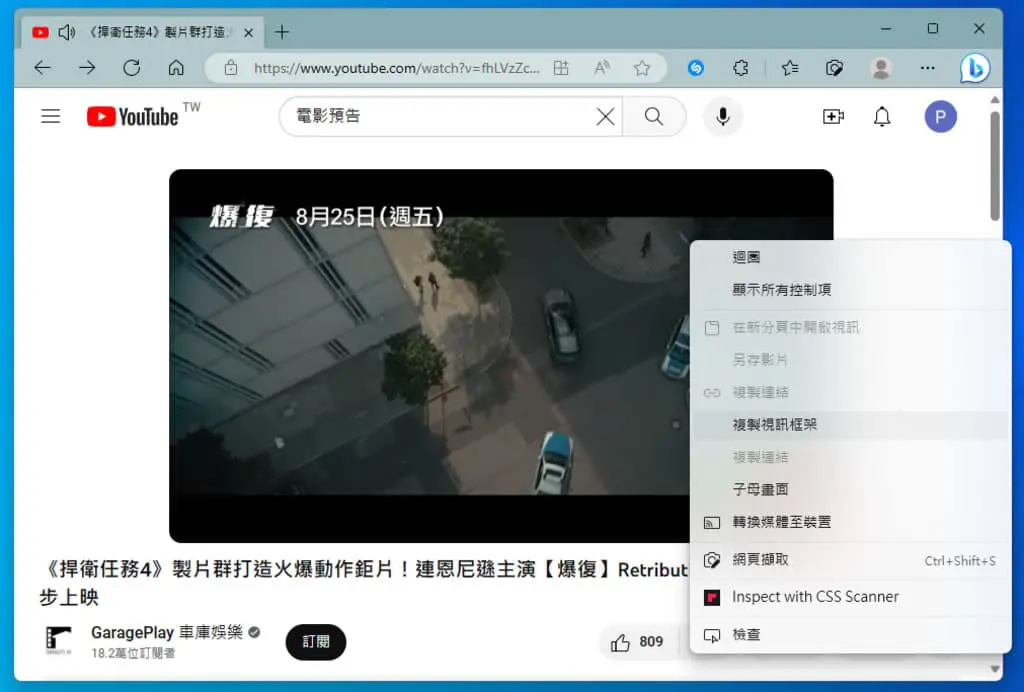The width and height of the screenshot is (1024, 692).
Task: Clear the search box with the X icon
Action: click(605, 117)
